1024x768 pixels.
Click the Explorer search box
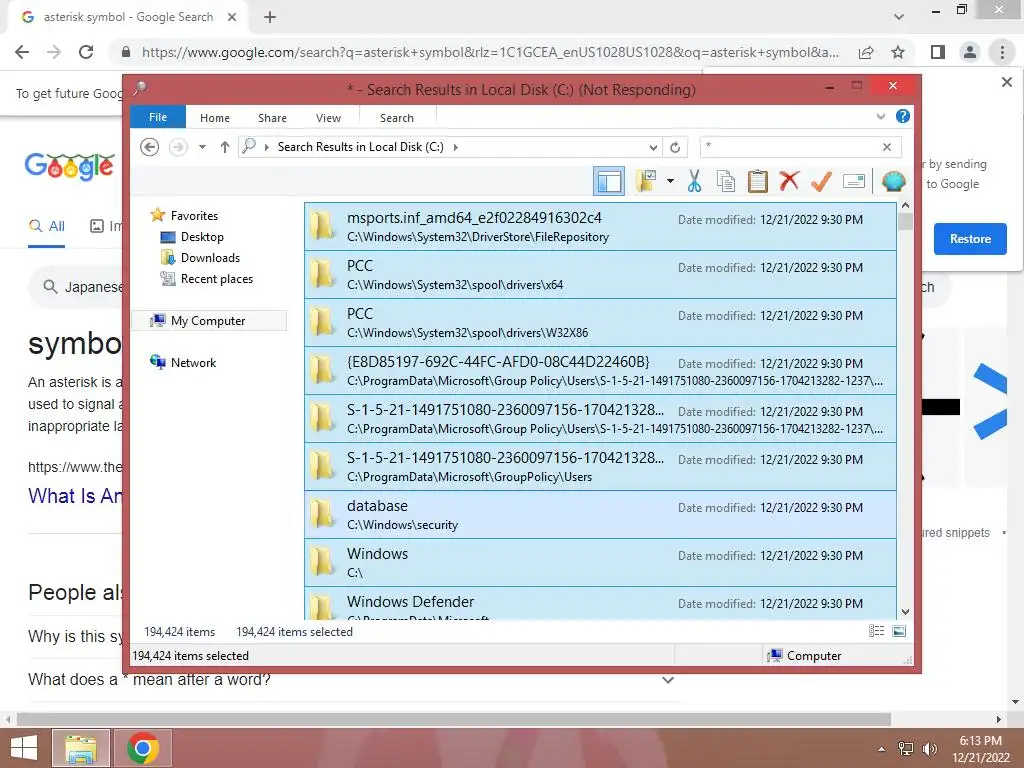pyautogui.click(x=790, y=147)
